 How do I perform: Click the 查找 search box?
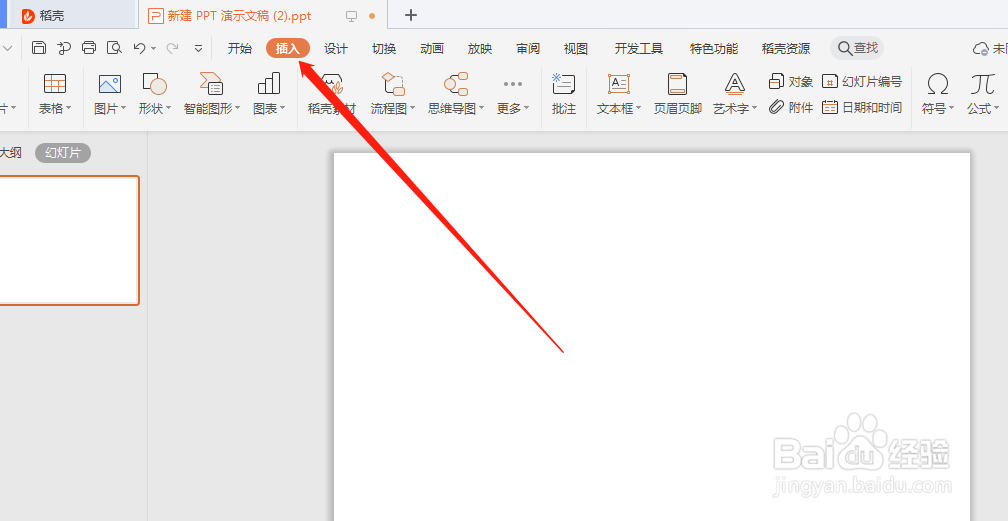point(857,48)
